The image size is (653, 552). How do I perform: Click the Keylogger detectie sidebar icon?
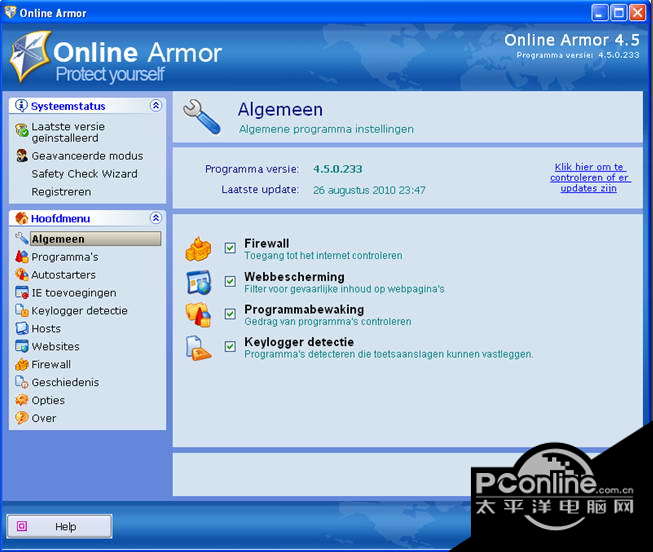tap(22, 310)
